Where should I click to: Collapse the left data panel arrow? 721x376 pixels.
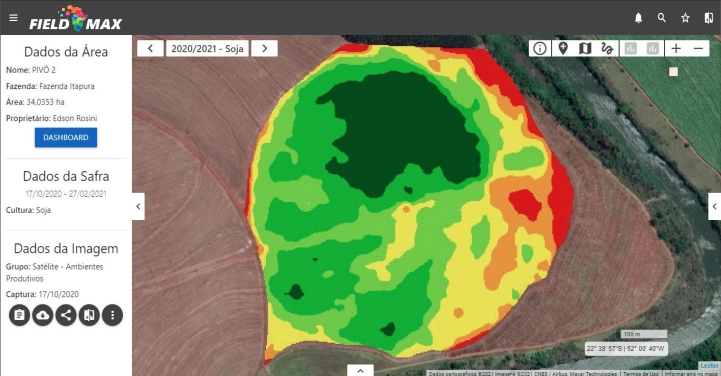tap(138, 206)
